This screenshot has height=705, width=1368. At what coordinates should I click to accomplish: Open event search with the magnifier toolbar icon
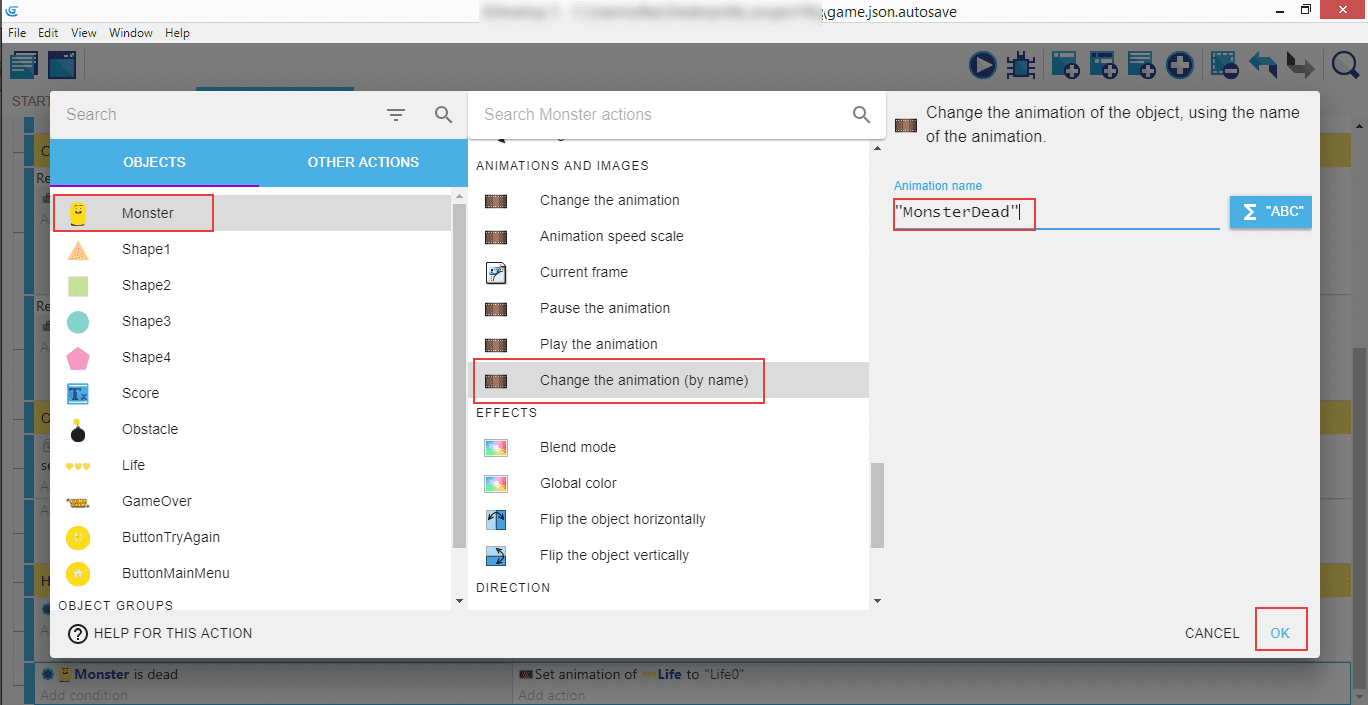click(x=1346, y=66)
